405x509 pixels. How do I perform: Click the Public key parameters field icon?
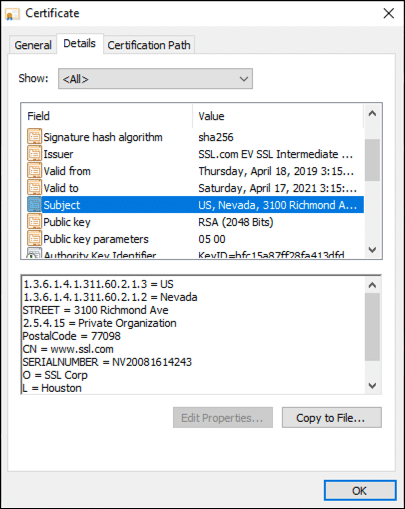[34, 239]
